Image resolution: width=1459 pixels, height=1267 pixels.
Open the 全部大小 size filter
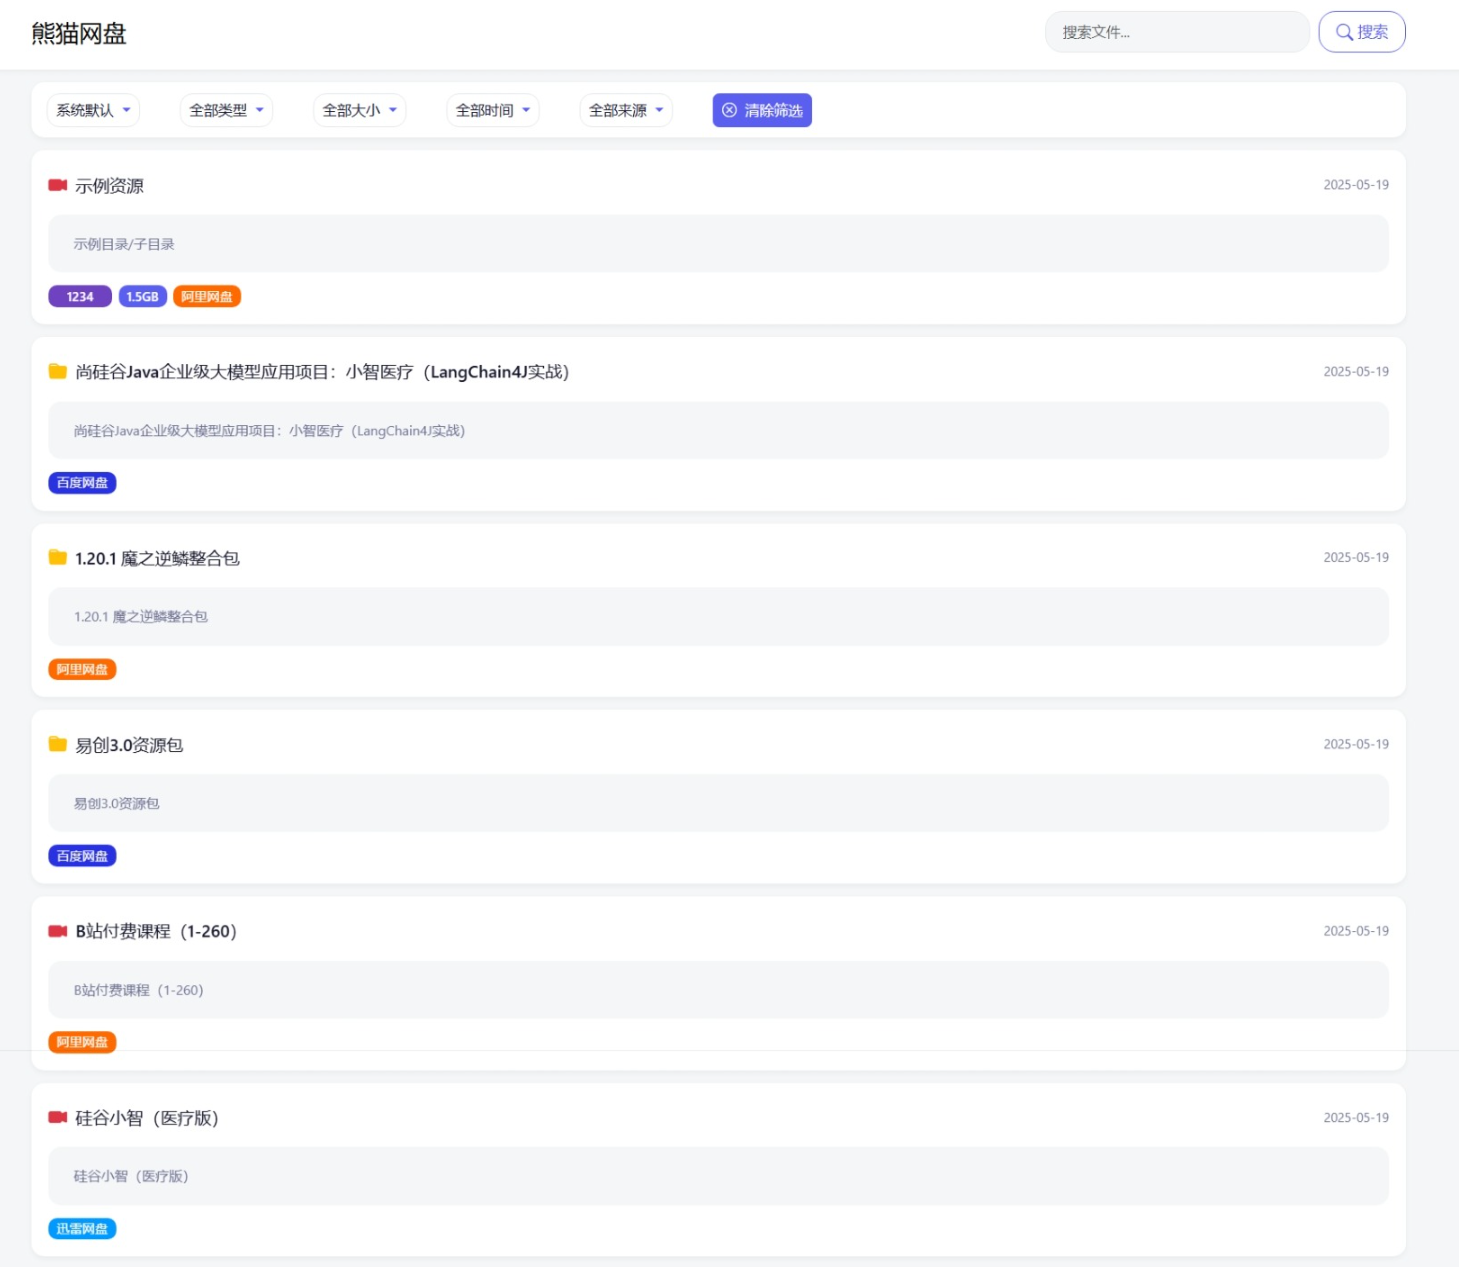click(359, 110)
